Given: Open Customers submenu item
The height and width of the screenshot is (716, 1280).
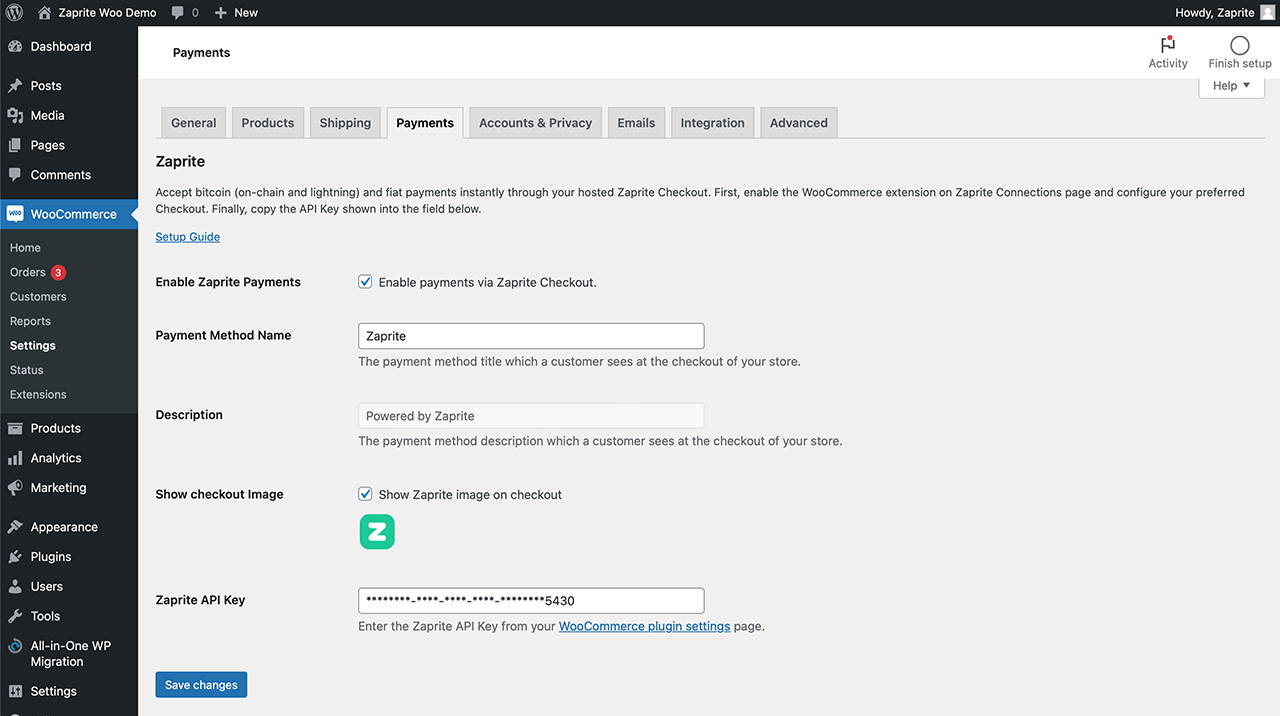Looking at the screenshot, I should tap(38, 297).
